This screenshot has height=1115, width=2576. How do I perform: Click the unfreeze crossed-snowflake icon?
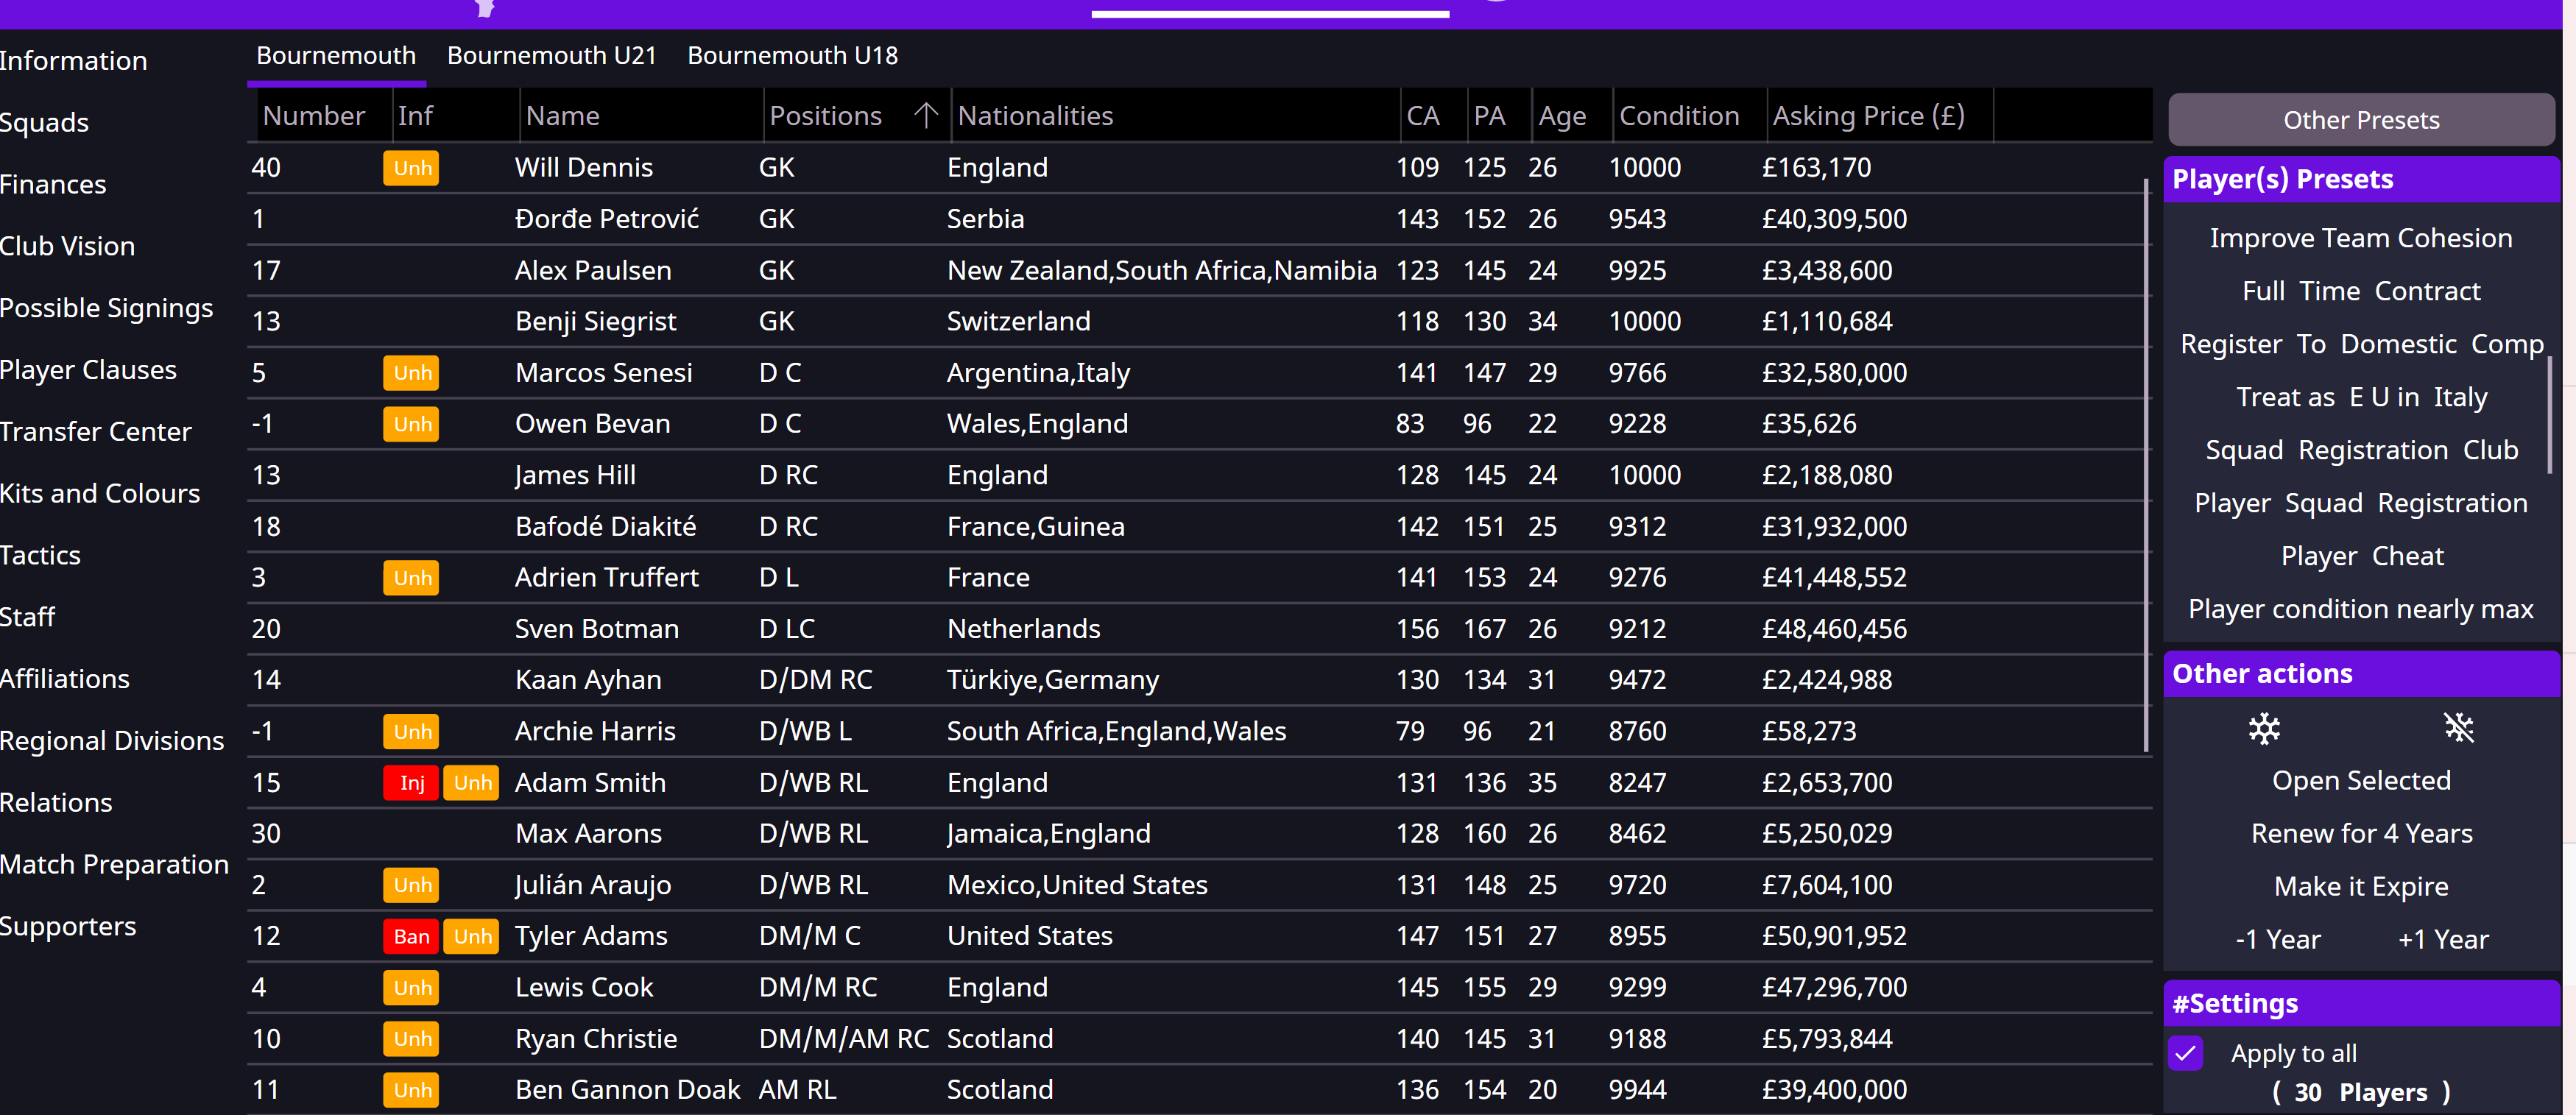pos(2458,728)
